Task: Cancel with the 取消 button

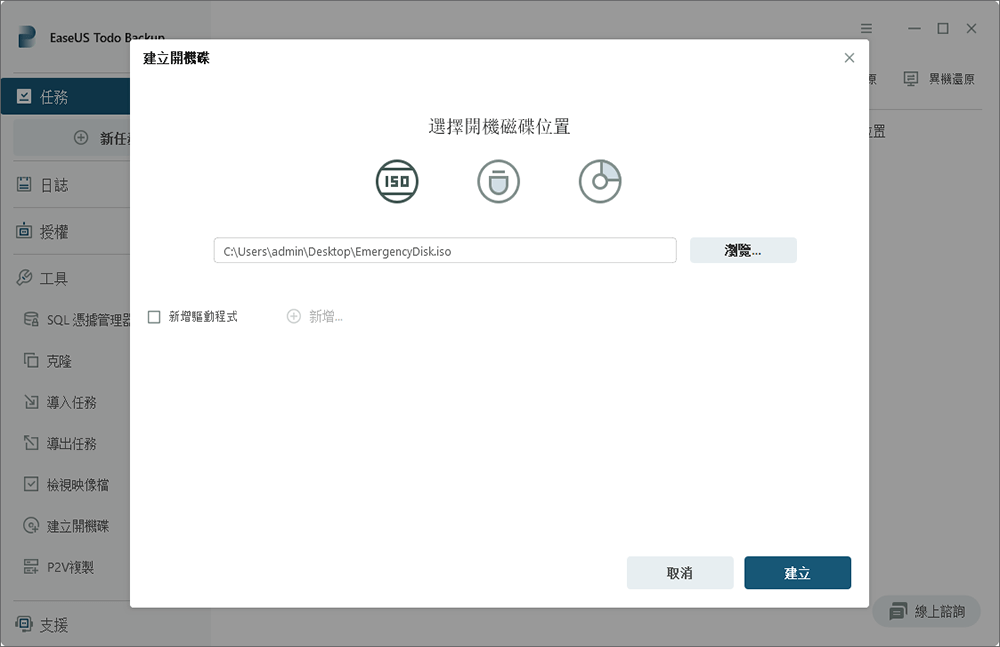Action: click(x=680, y=573)
